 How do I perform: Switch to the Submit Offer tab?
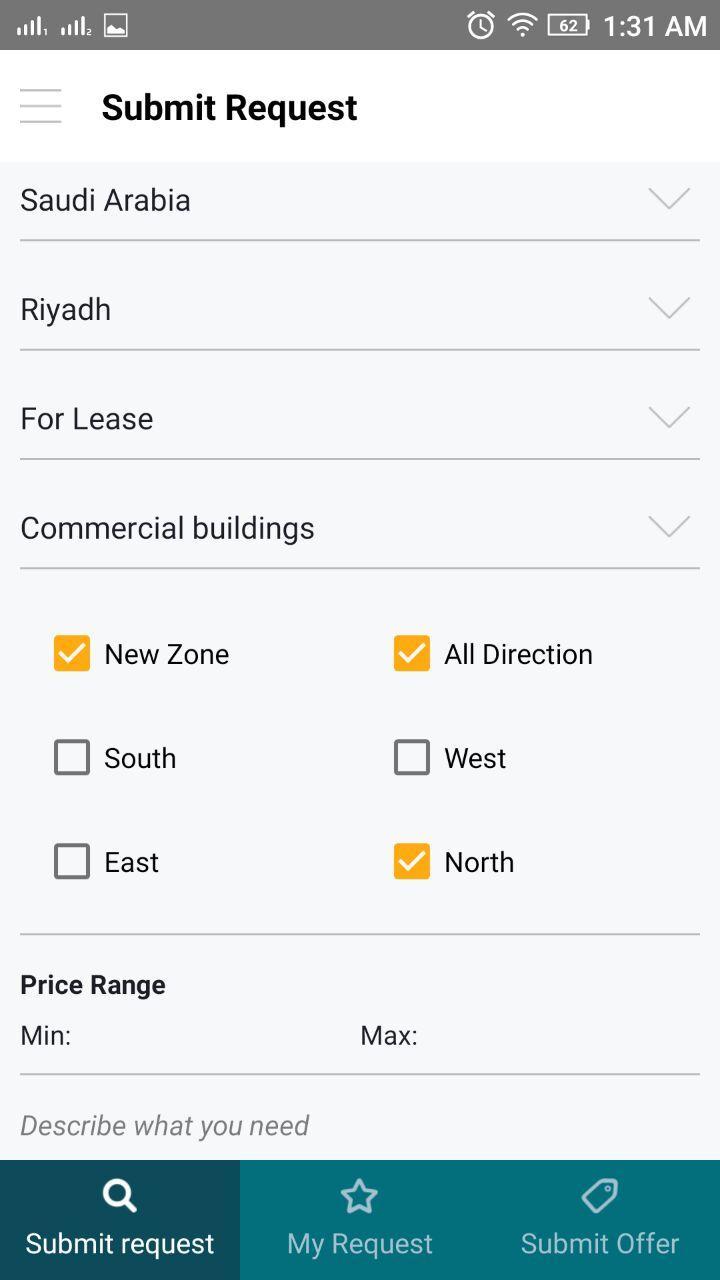tap(600, 1220)
